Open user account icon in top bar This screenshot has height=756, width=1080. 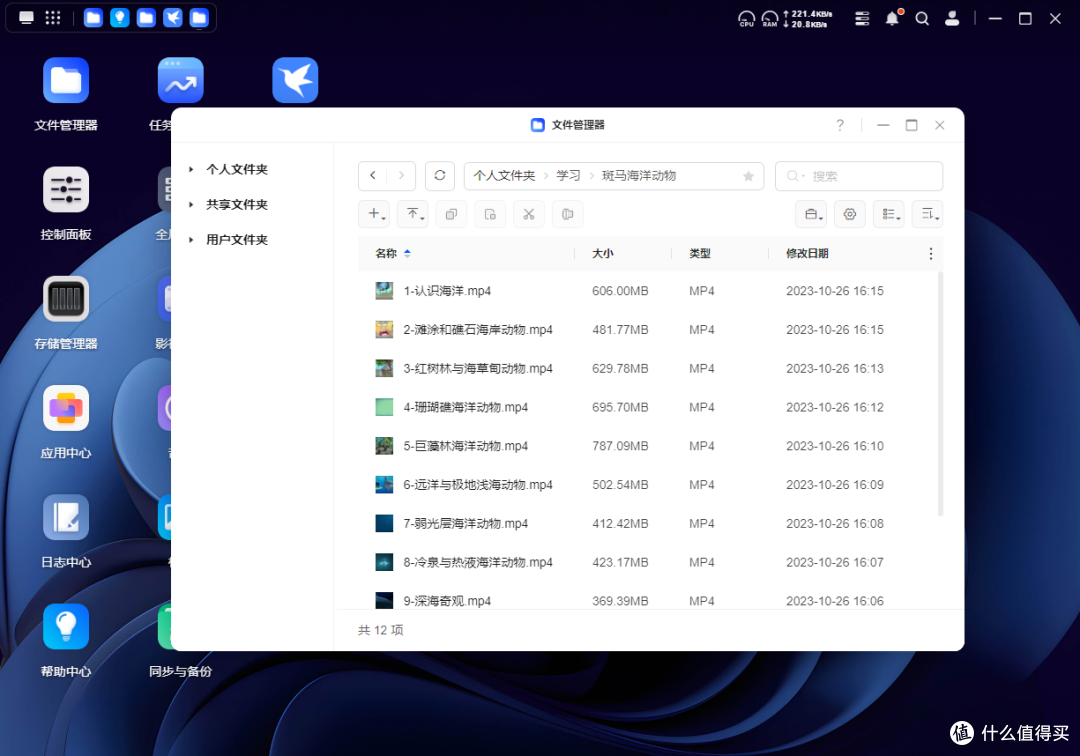[x=952, y=19]
